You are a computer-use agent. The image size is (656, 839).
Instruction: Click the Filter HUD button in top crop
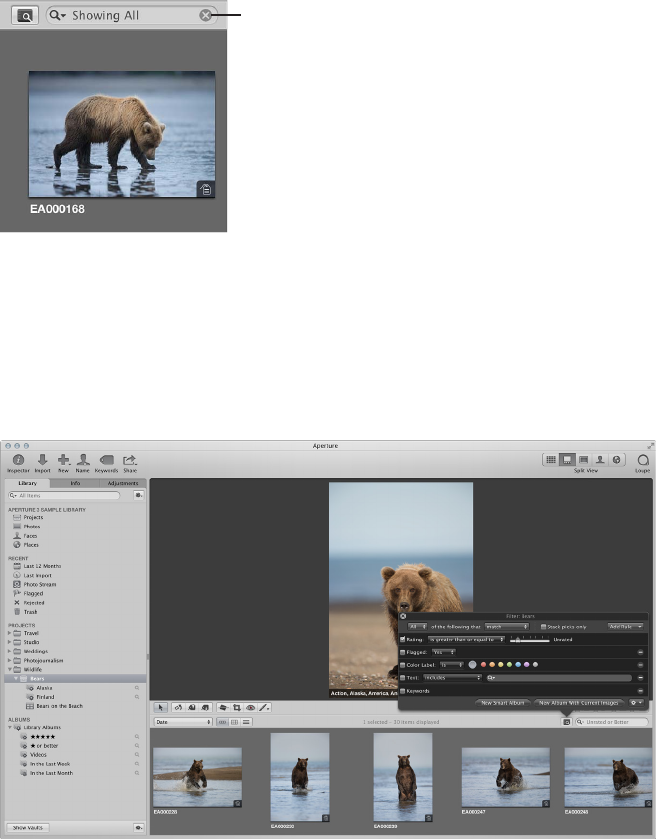[x=25, y=16]
